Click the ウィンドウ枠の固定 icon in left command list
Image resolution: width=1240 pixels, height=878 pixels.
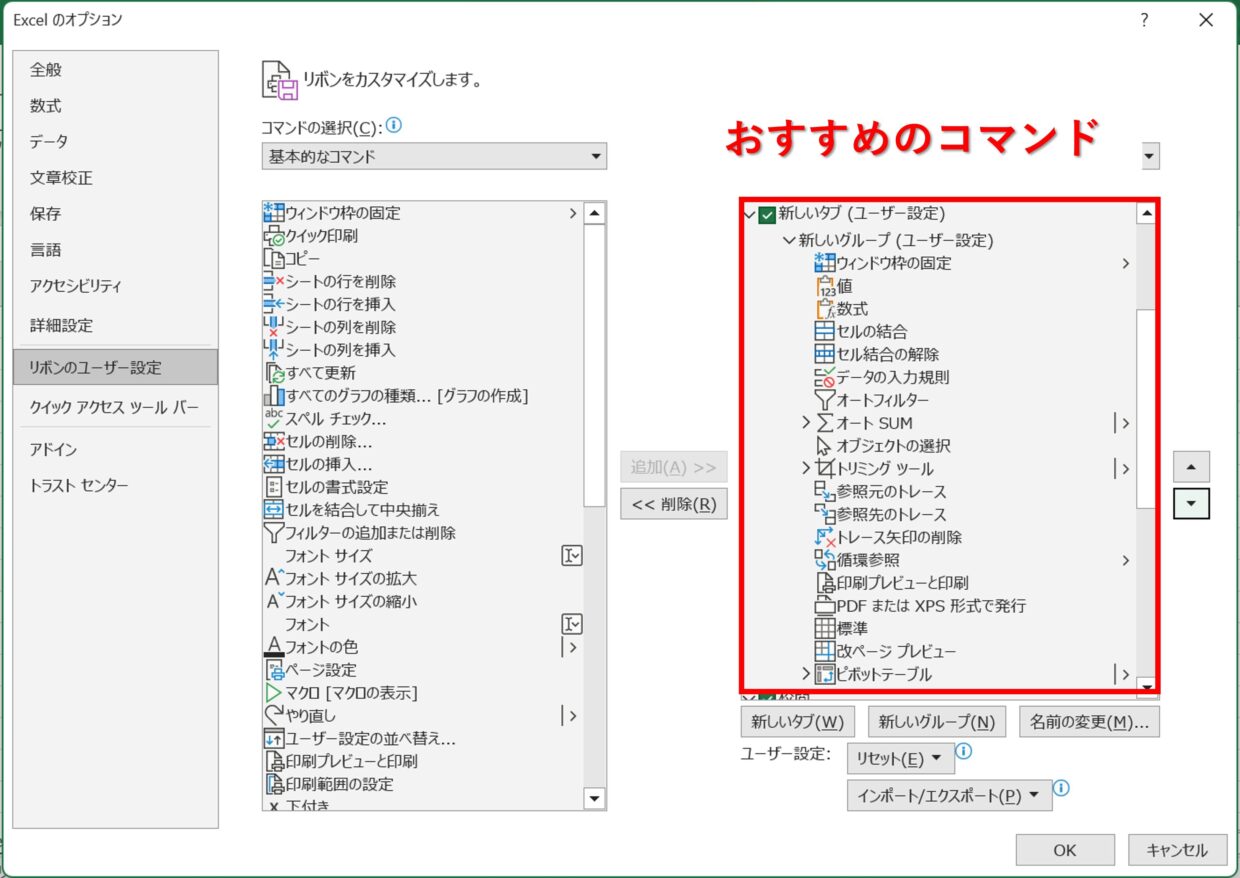pyautogui.click(x=274, y=213)
